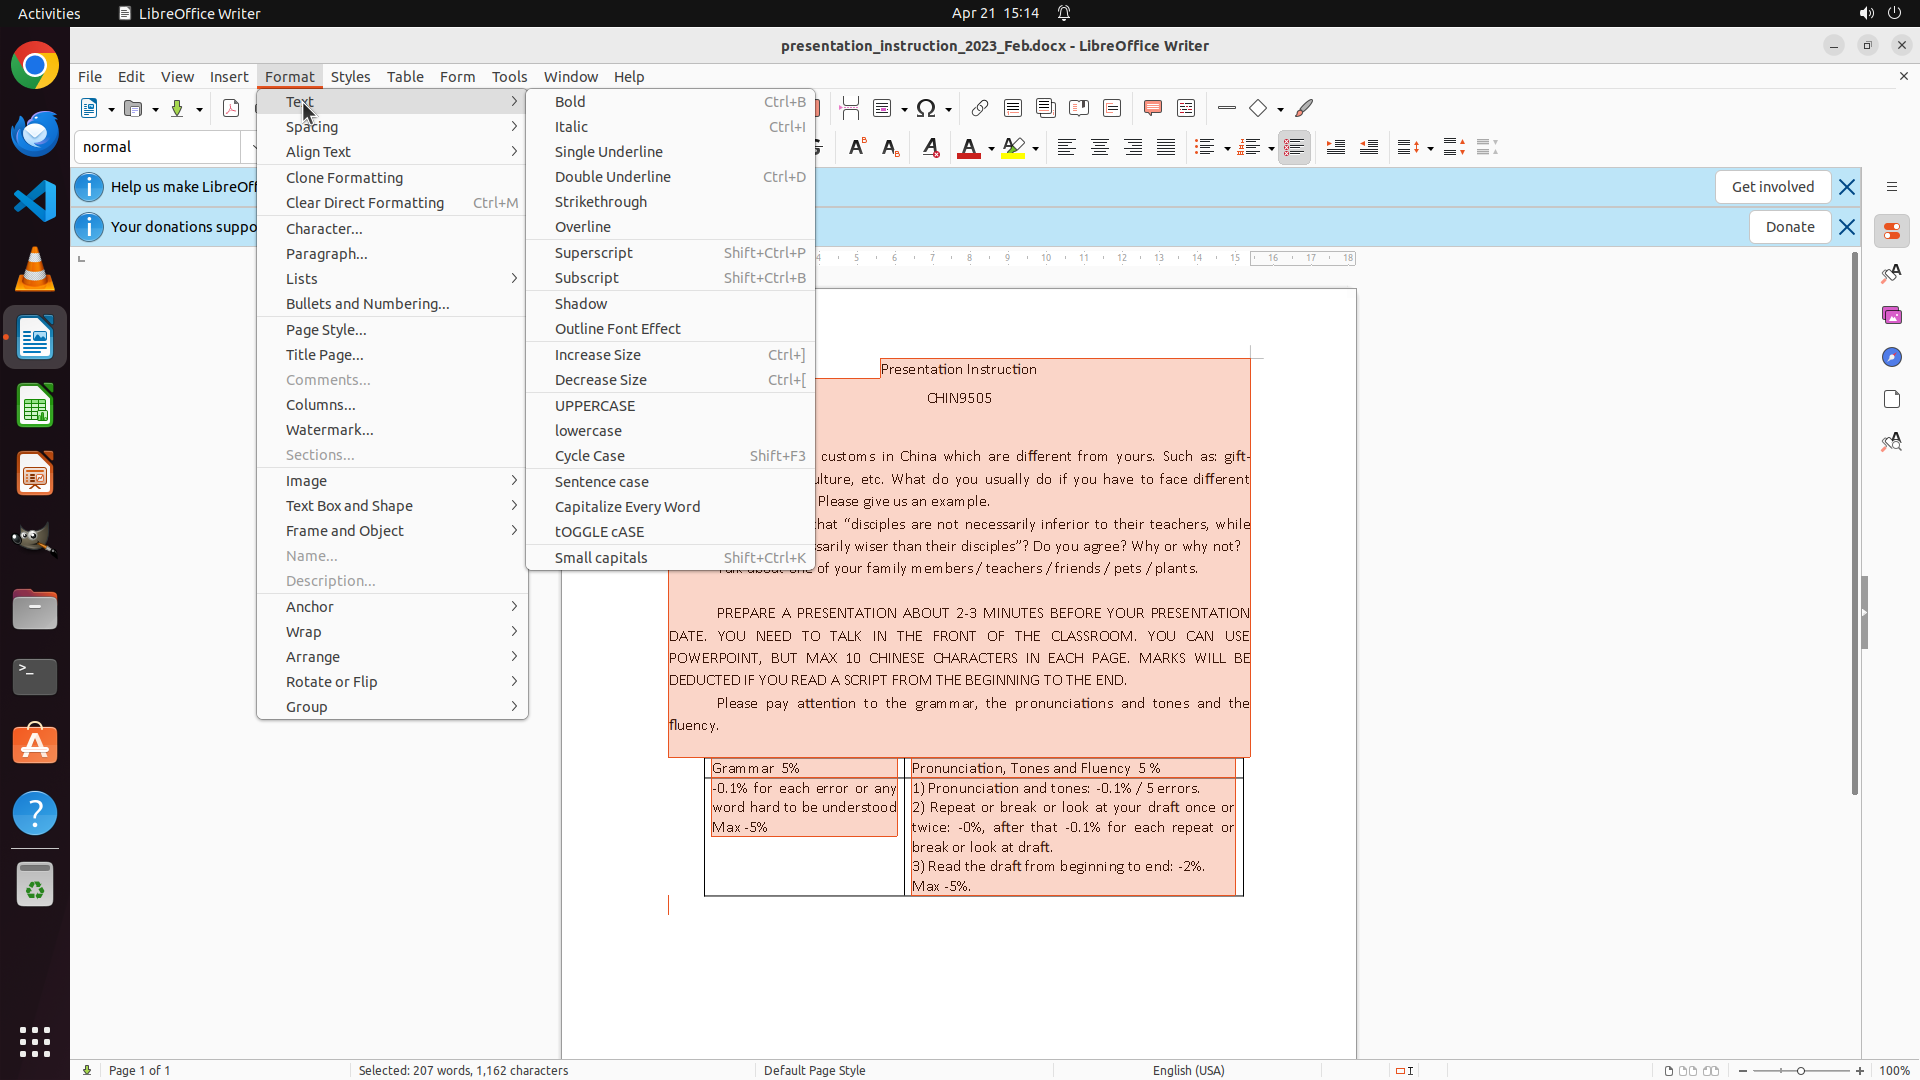1920x1080 pixels.
Task: Click the Justified alignment icon
Action: pyautogui.click(x=1166, y=148)
